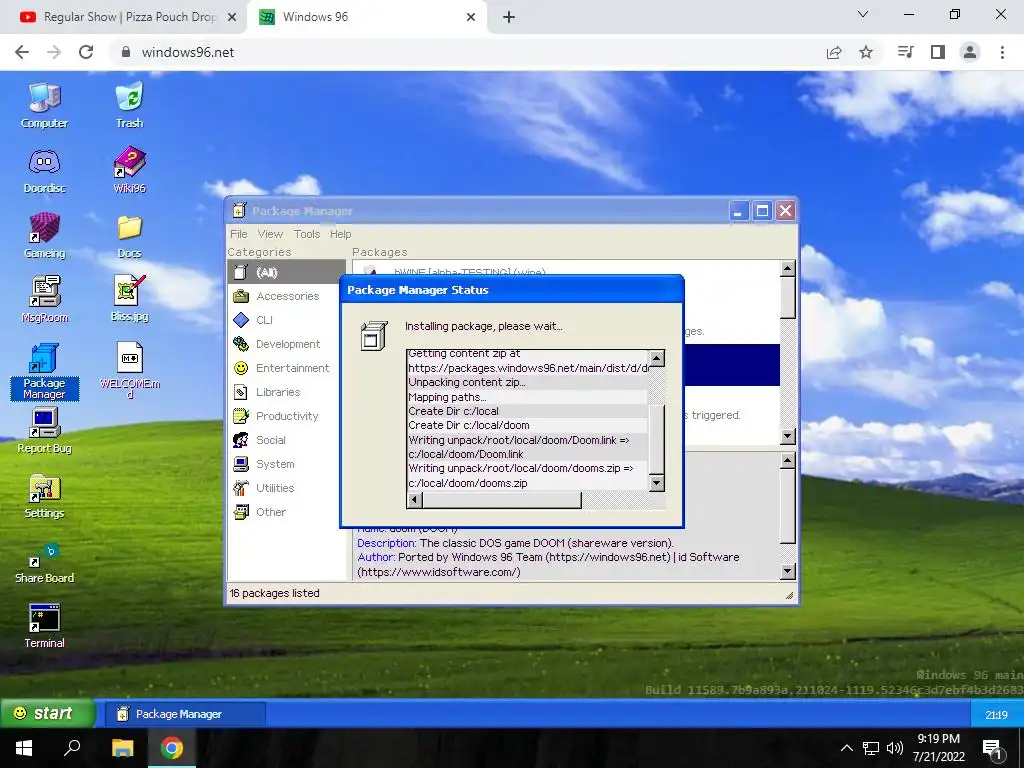
Task: Open the Terminal desktop icon
Action: tap(44, 626)
